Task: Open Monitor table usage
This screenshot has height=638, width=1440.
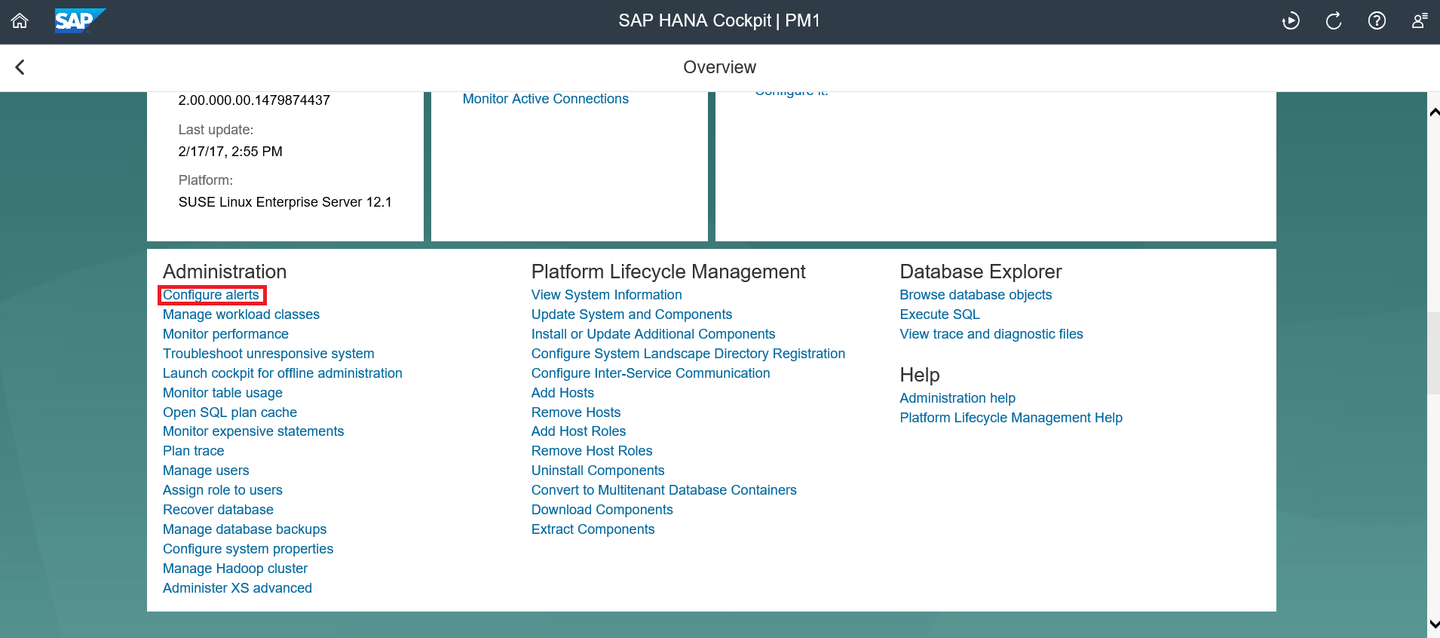Action: tap(223, 393)
